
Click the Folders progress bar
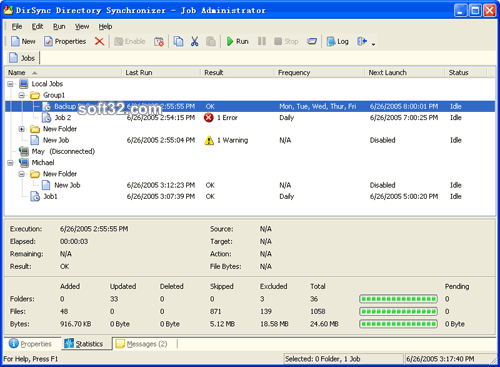pos(398,299)
